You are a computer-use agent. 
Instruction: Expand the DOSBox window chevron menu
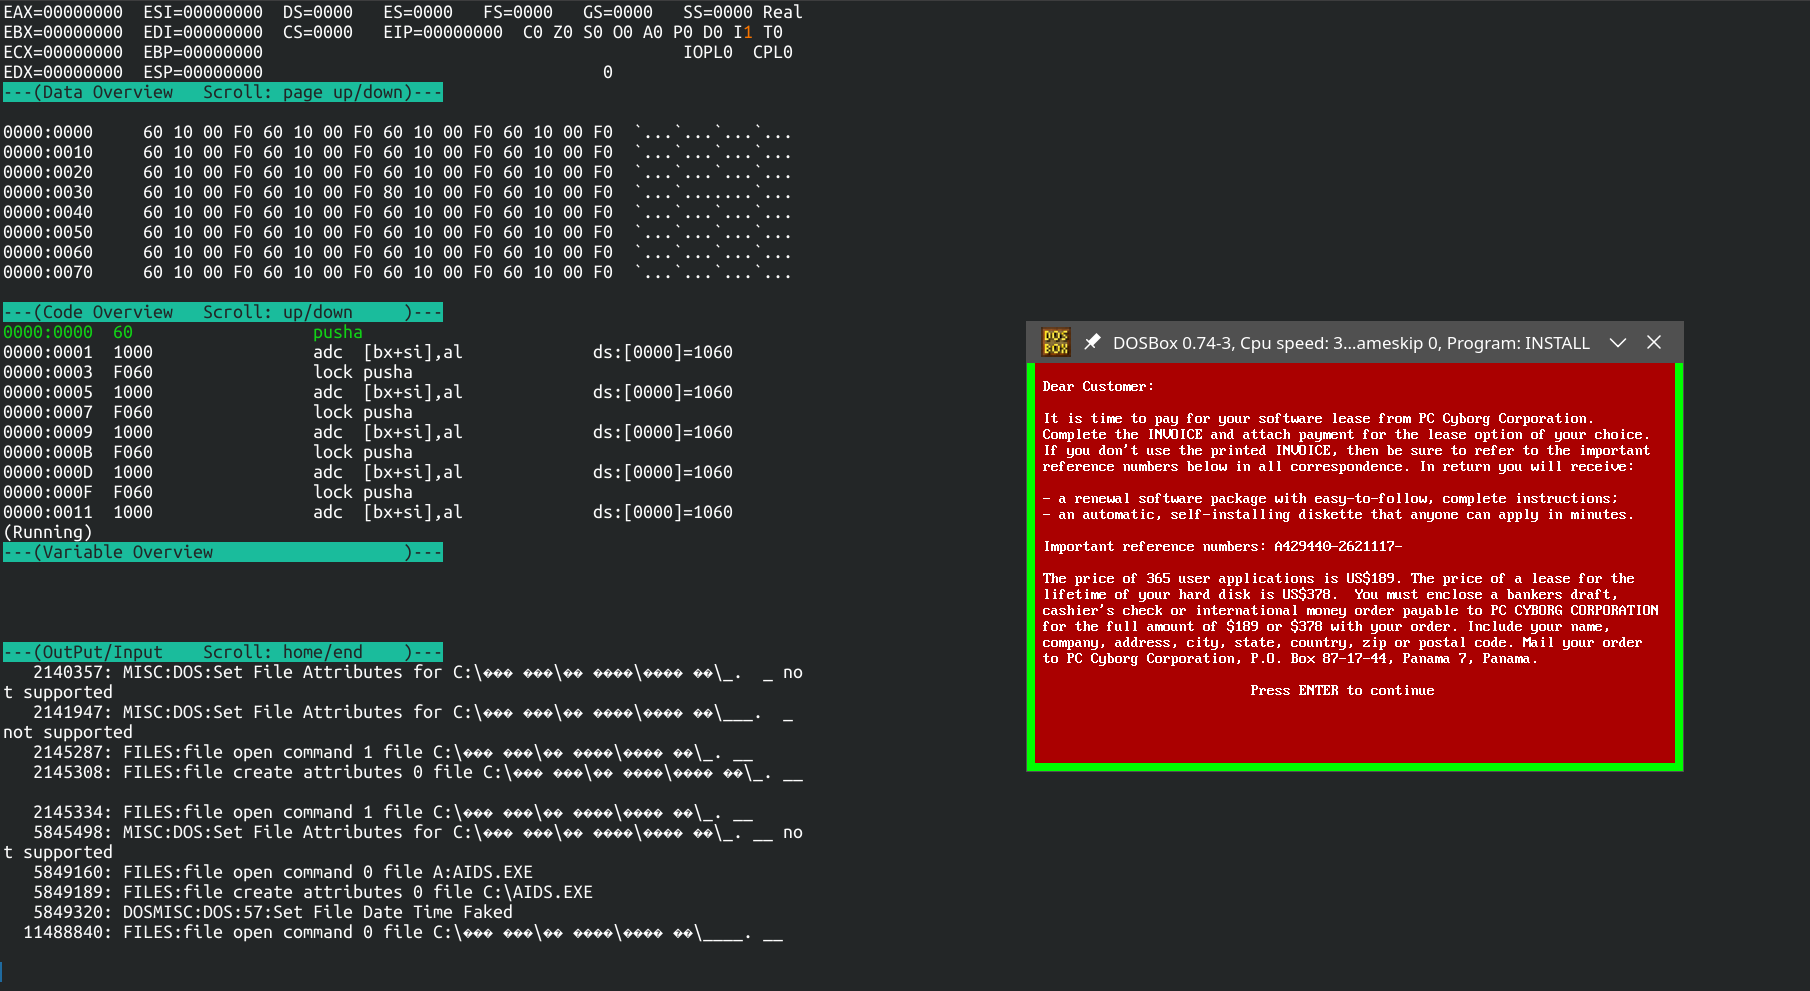pyautogui.click(x=1617, y=342)
